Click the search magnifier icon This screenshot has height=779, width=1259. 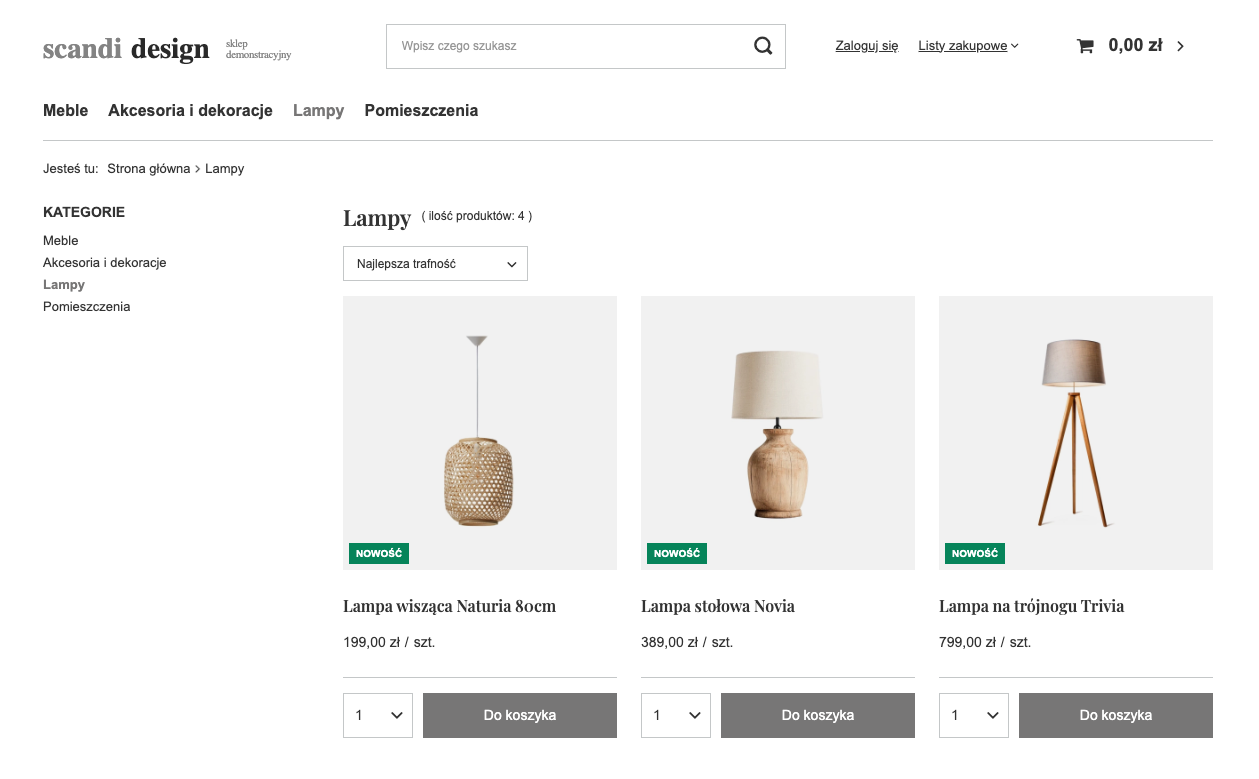pyautogui.click(x=763, y=46)
